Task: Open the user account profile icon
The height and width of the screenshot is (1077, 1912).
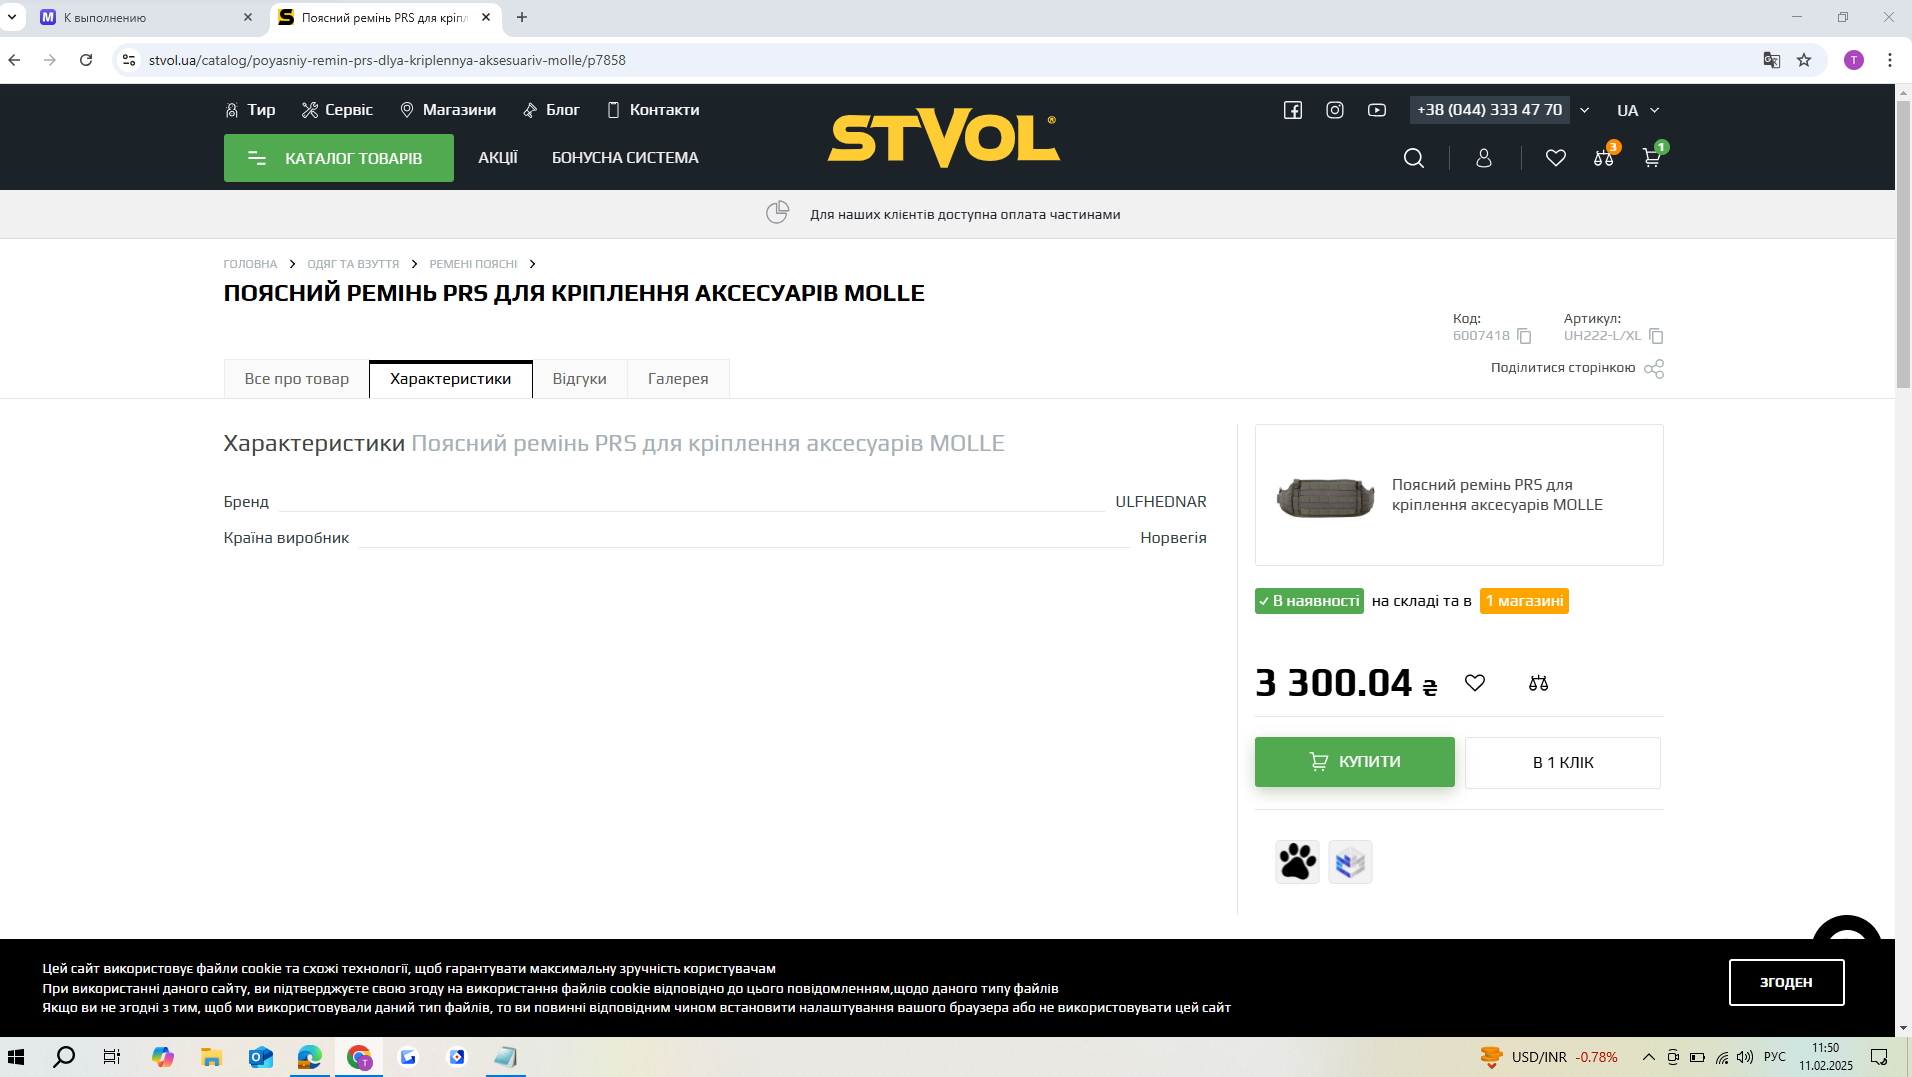Action: click(1484, 158)
